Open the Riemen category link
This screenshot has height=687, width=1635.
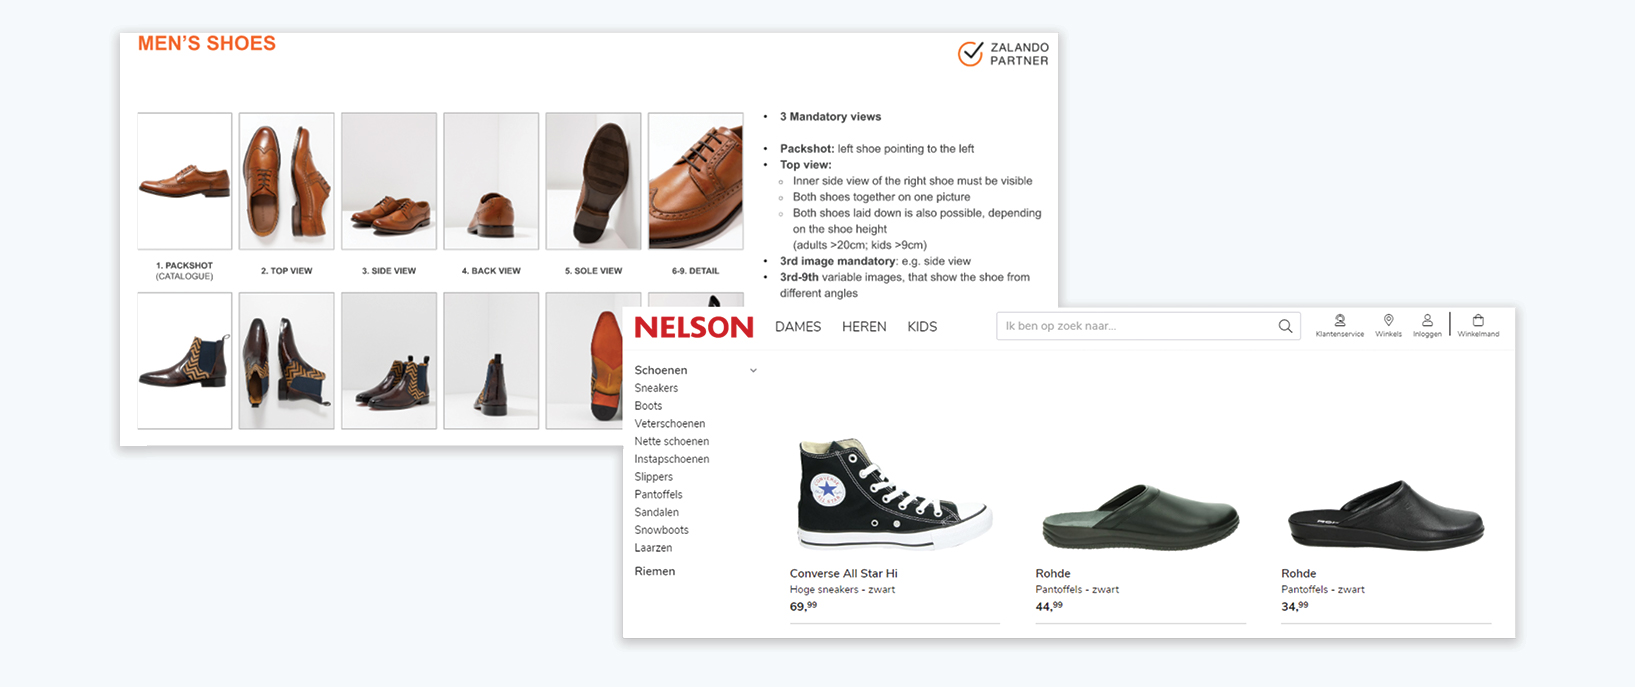pos(655,572)
